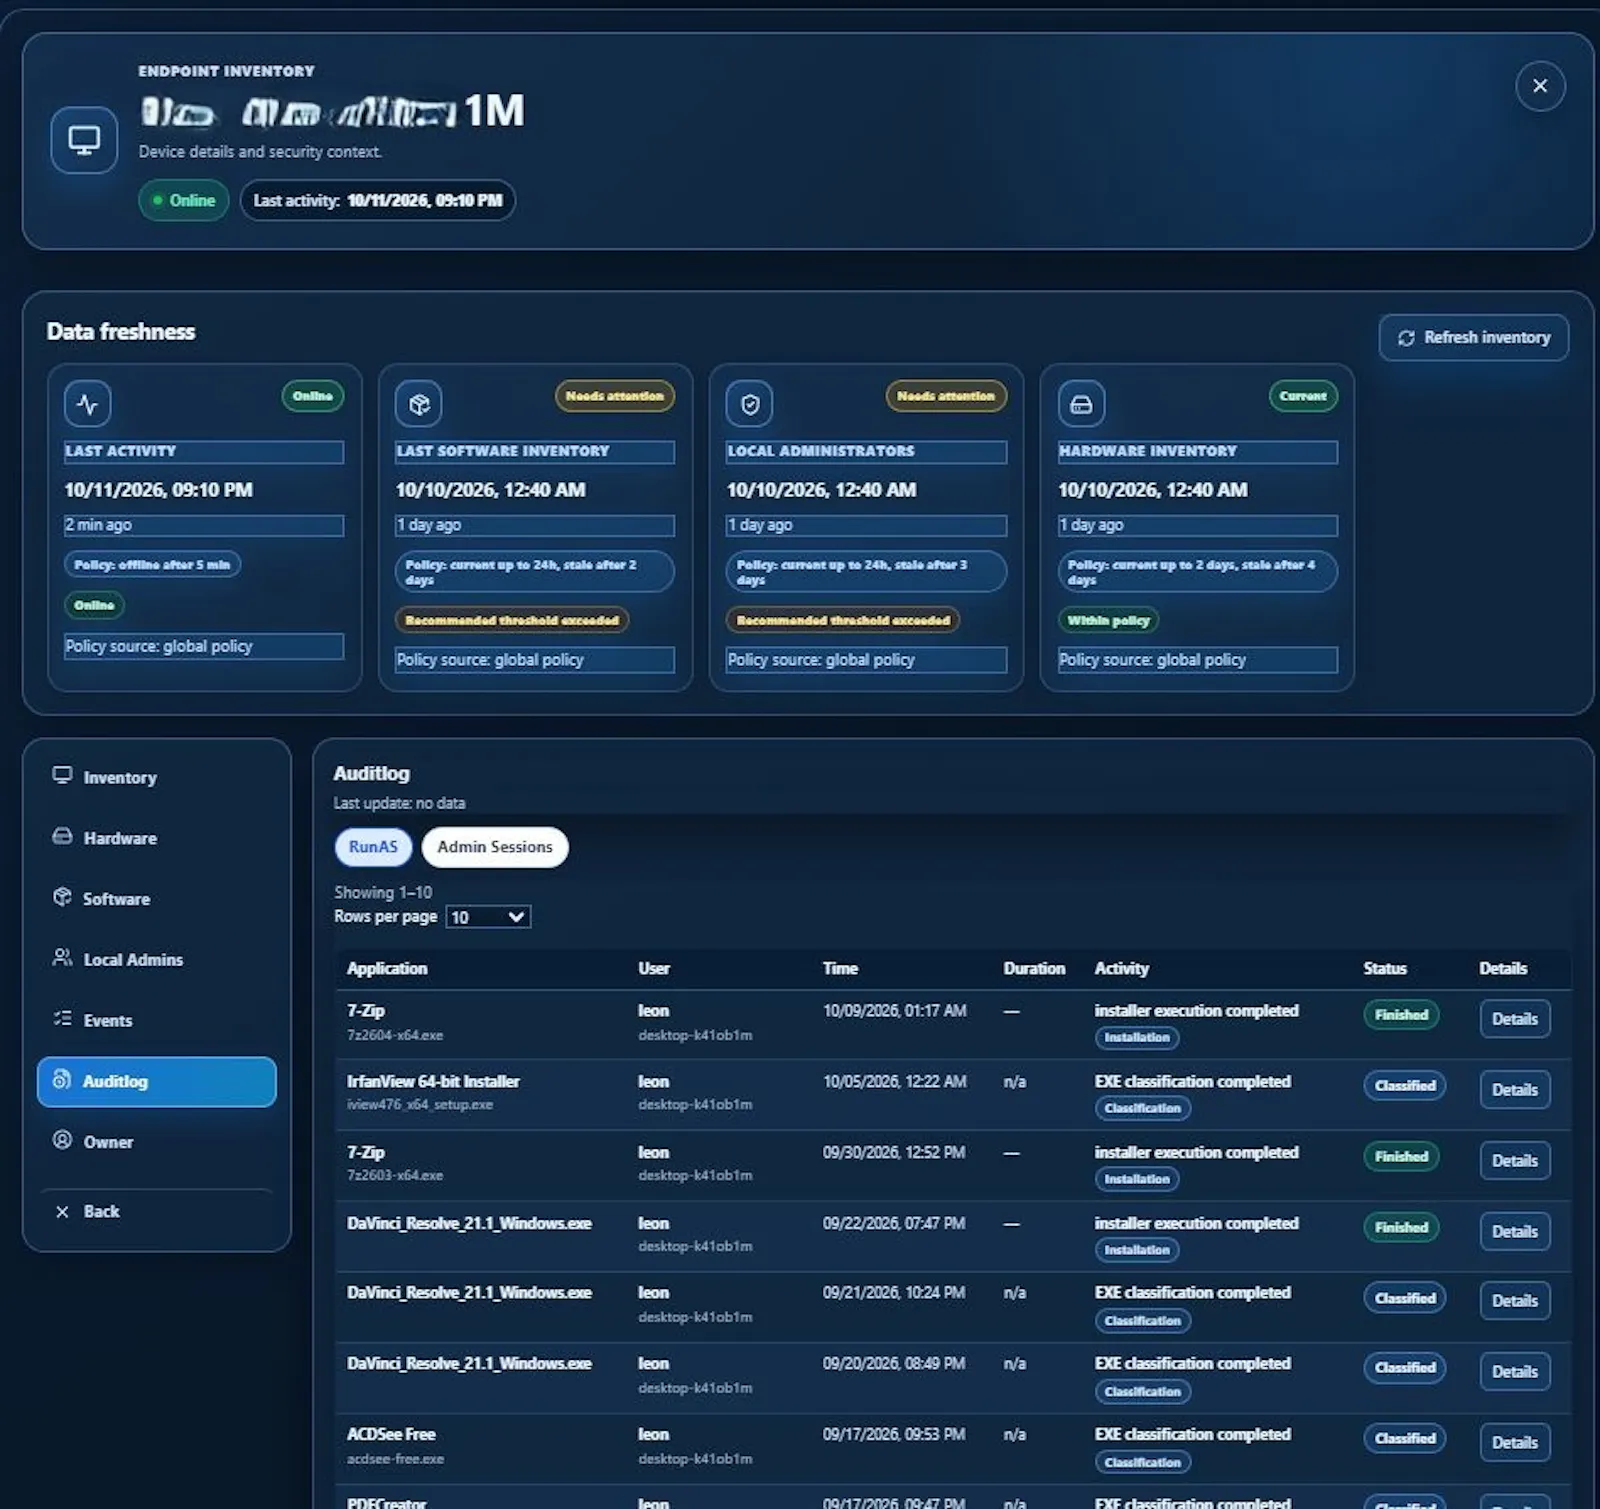
Task: Open the Rows per page dropdown
Action: click(488, 917)
